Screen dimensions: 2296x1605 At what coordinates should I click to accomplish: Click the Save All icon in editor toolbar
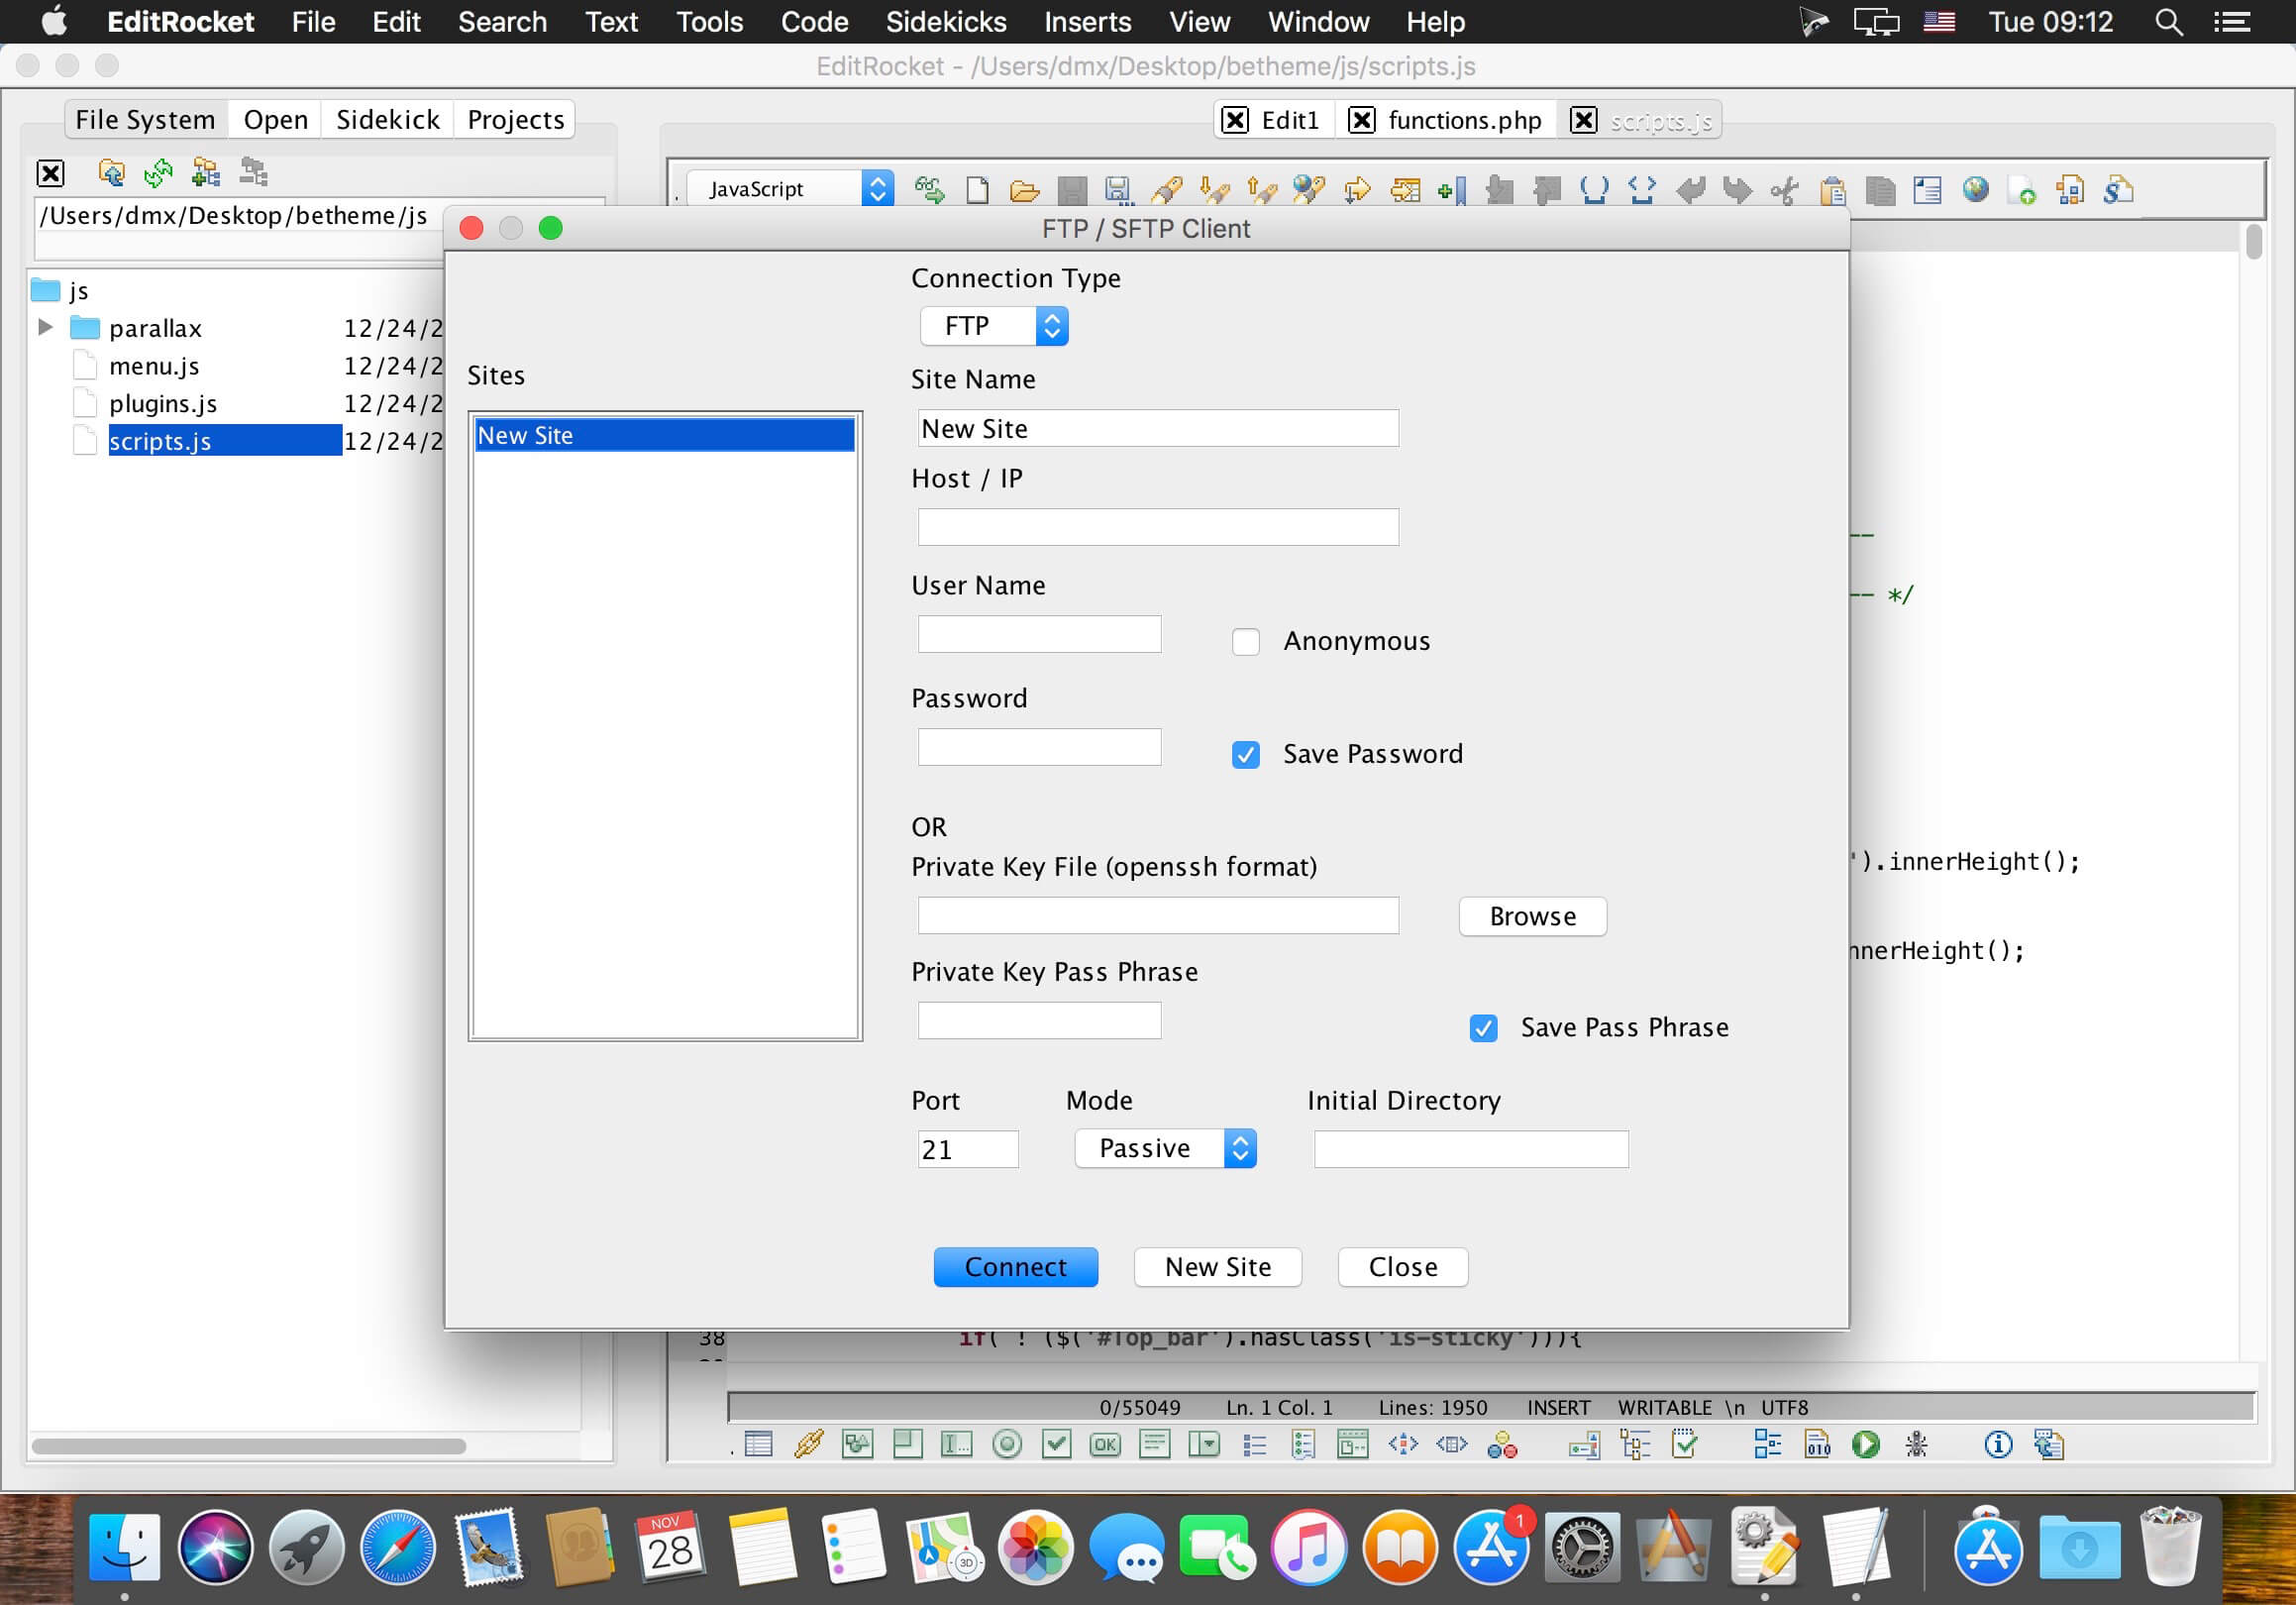1118,189
